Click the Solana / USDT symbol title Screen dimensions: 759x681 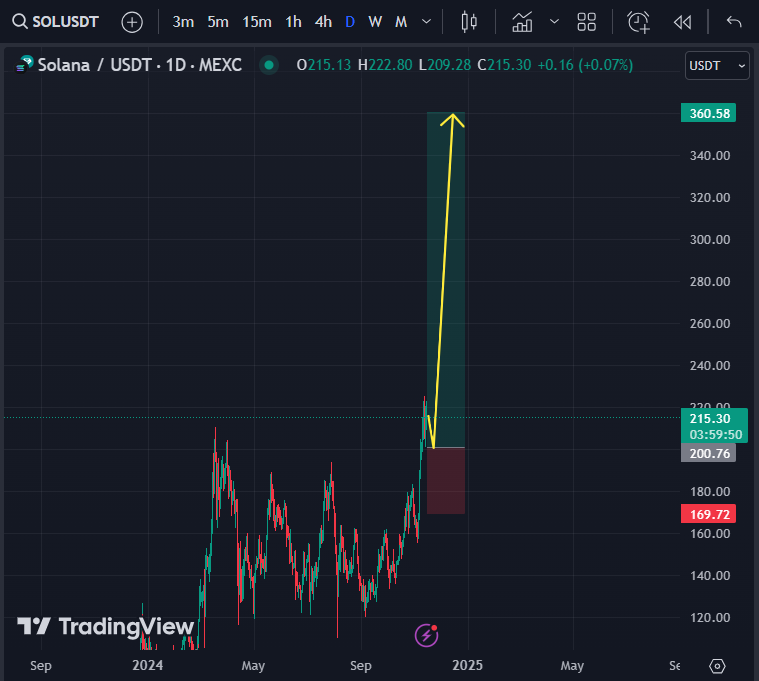pyautogui.click(x=139, y=65)
